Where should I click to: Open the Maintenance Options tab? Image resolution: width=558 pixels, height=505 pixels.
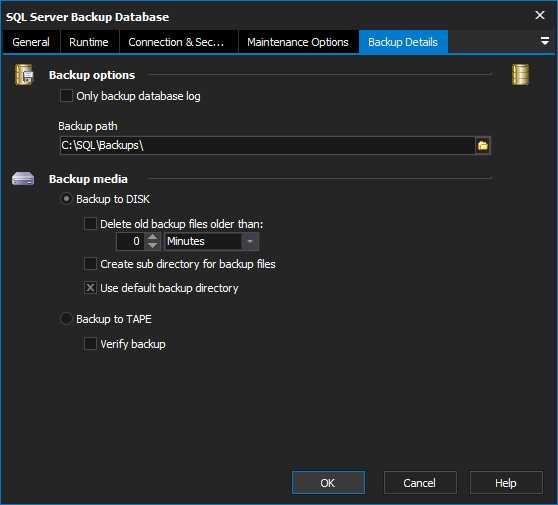click(298, 42)
